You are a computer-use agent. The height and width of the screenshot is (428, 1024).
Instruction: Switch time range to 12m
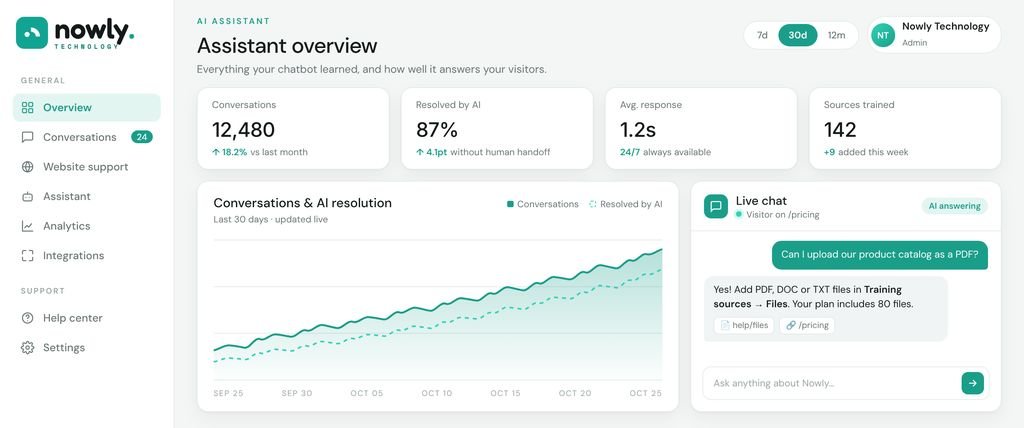click(x=837, y=35)
